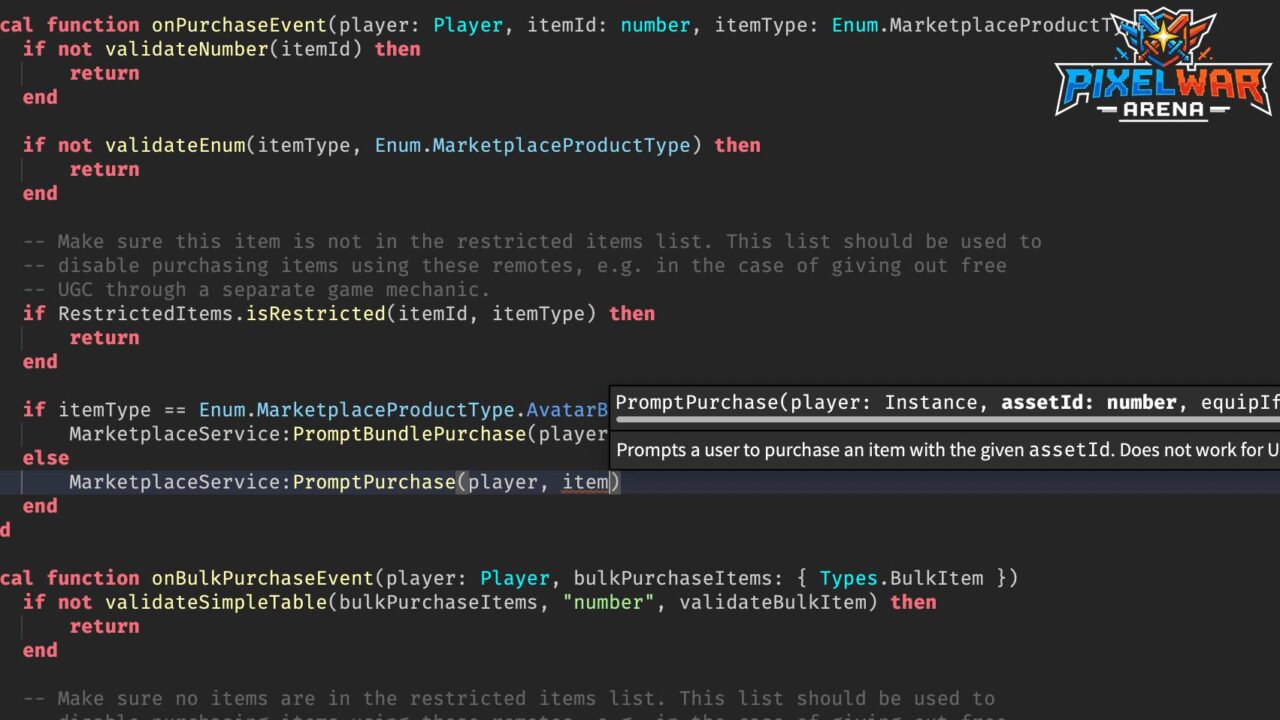Click comment 'Make sure this item is not'
Screen dimensions: 1280x720
(x=210, y=241)
